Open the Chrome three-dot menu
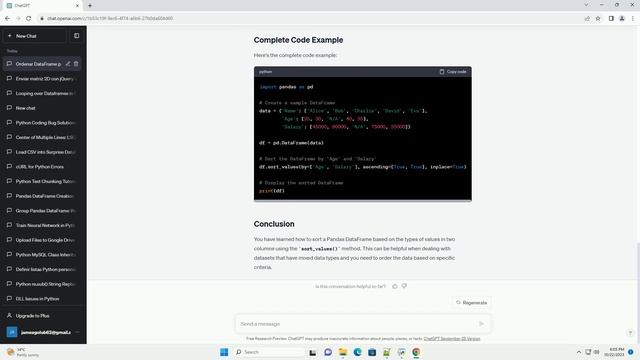Viewport: 640px width, 360px height. pos(633,18)
